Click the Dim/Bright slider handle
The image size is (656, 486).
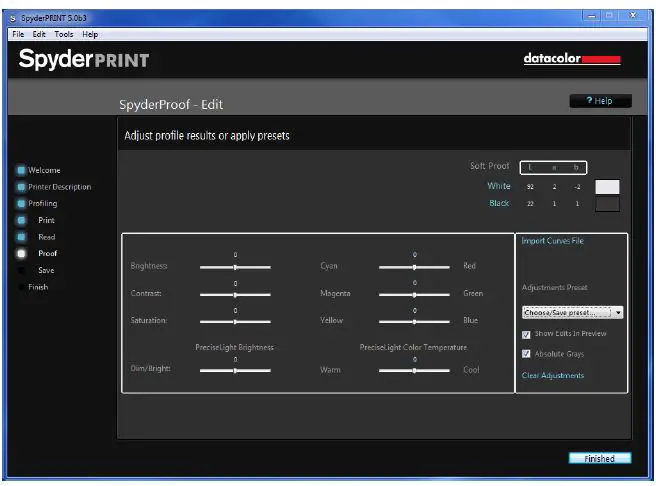pyautogui.click(x=235, y=371)
